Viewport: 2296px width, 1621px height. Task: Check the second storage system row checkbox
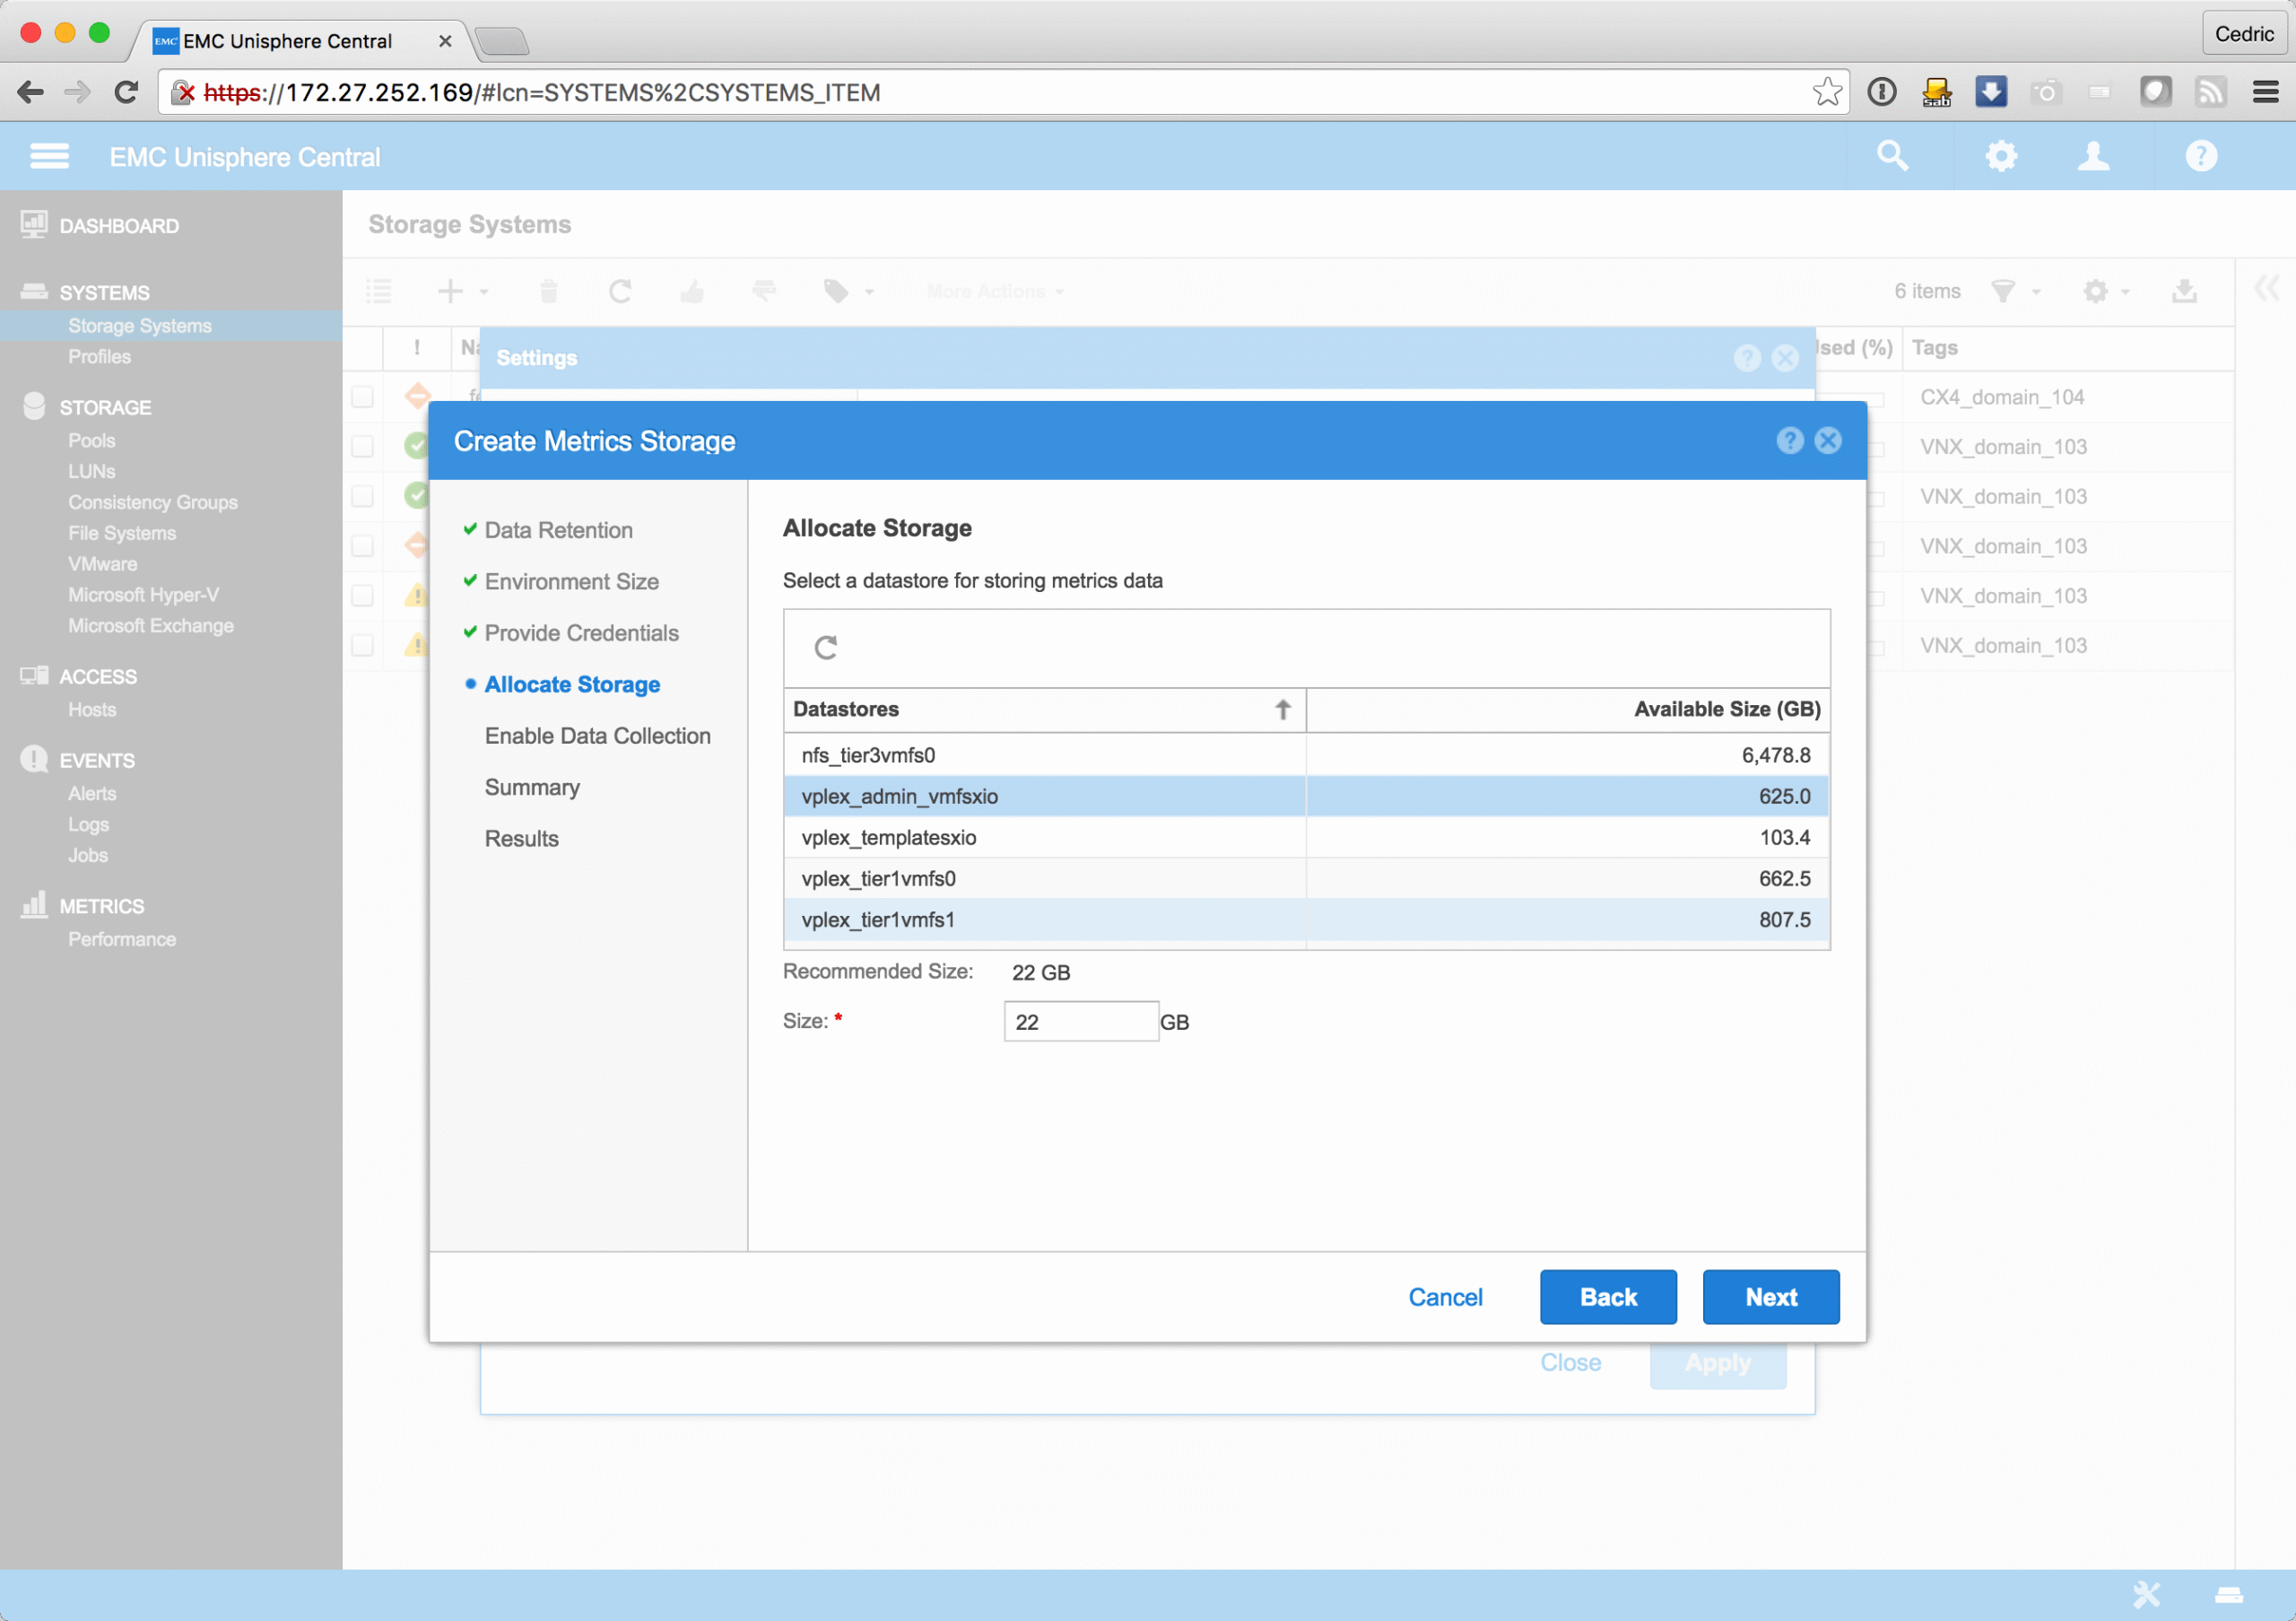[x=362, y=447]
